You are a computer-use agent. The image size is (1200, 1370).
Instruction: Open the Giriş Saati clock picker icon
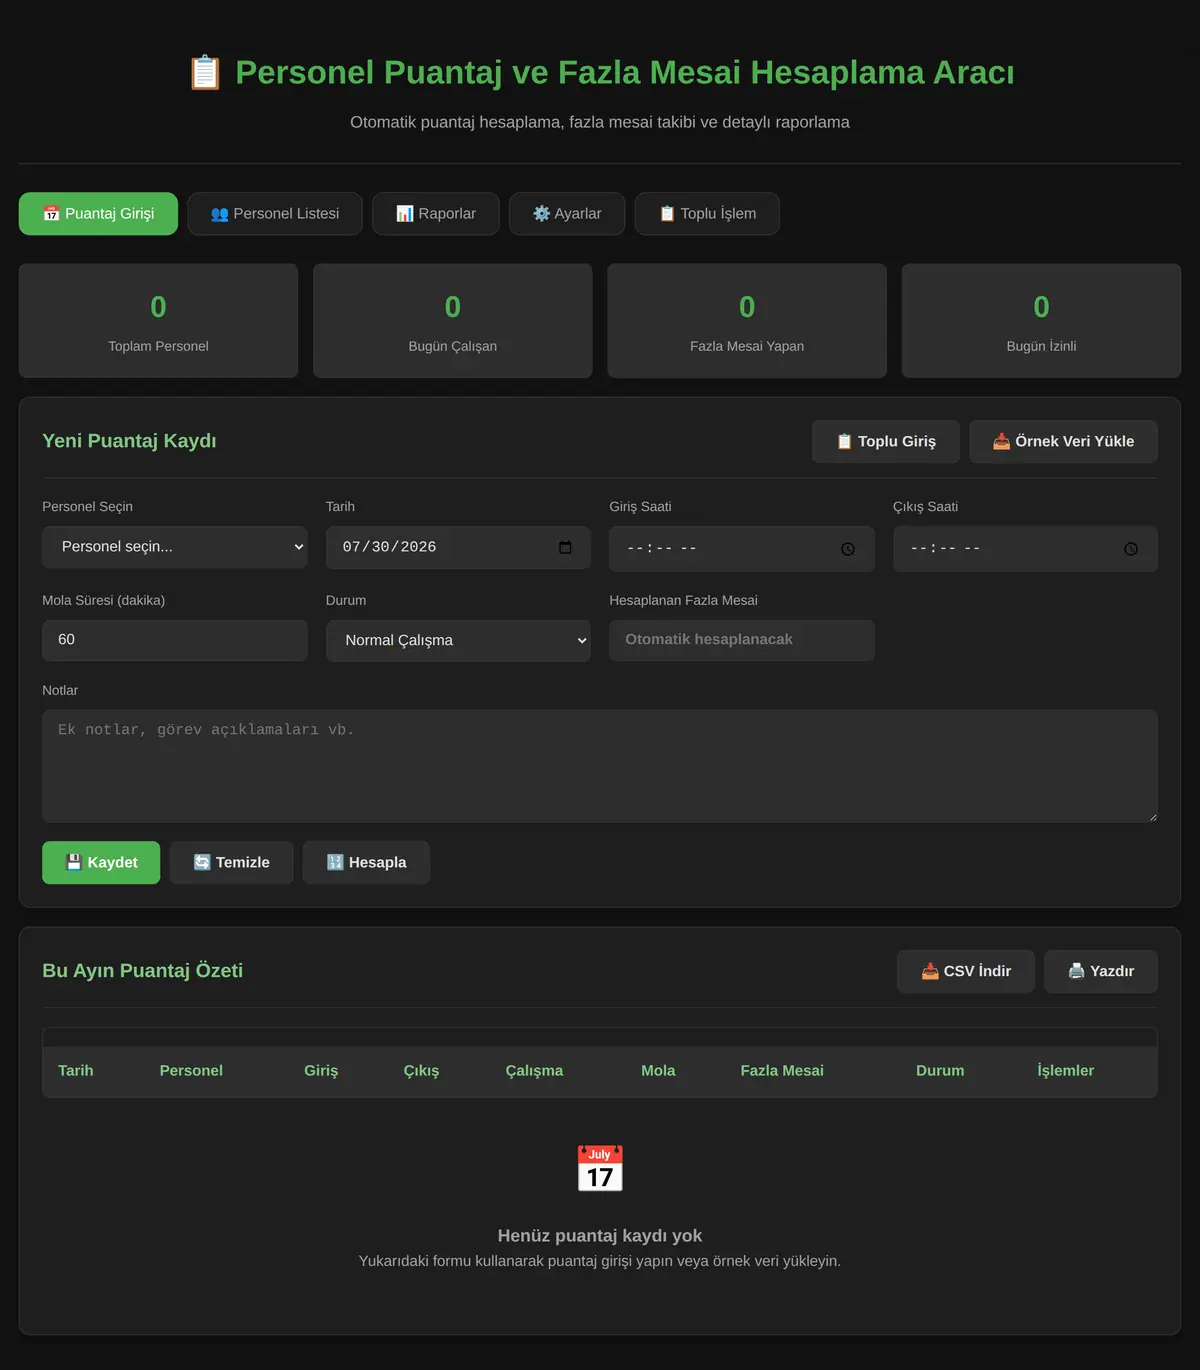point(848,549)
